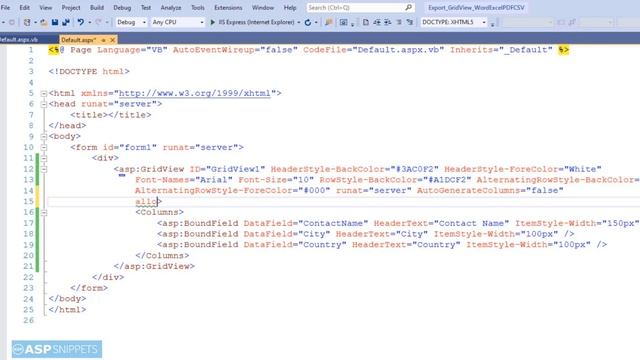
Task: Collapse the html element on line 5
Action: point(44,93)
